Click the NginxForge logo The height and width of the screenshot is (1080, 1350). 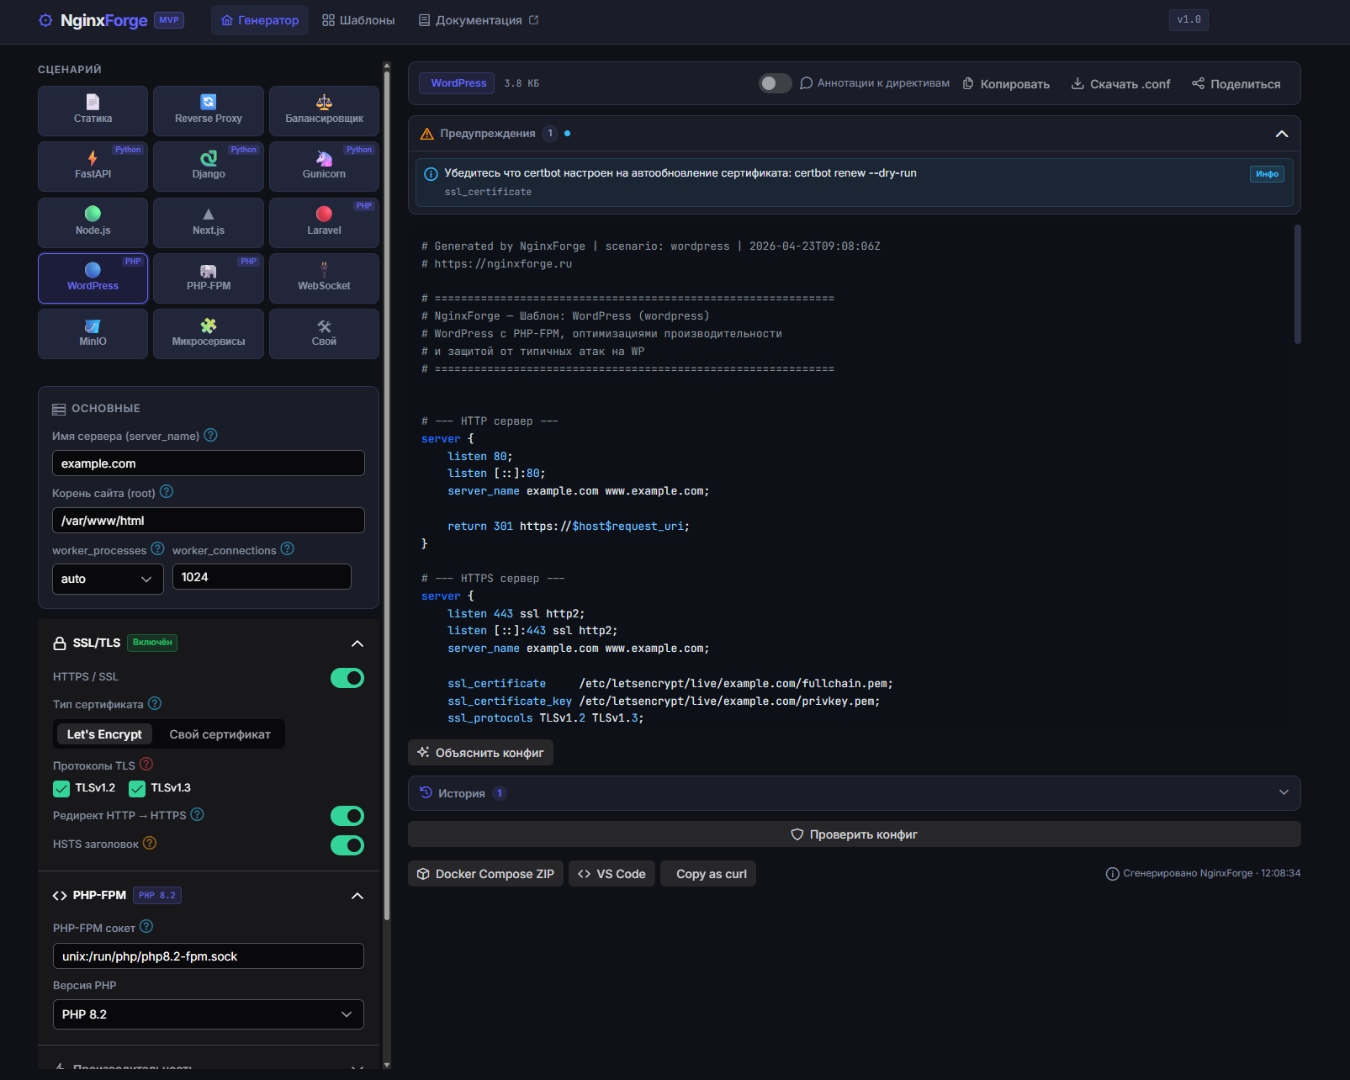point(93,20)
